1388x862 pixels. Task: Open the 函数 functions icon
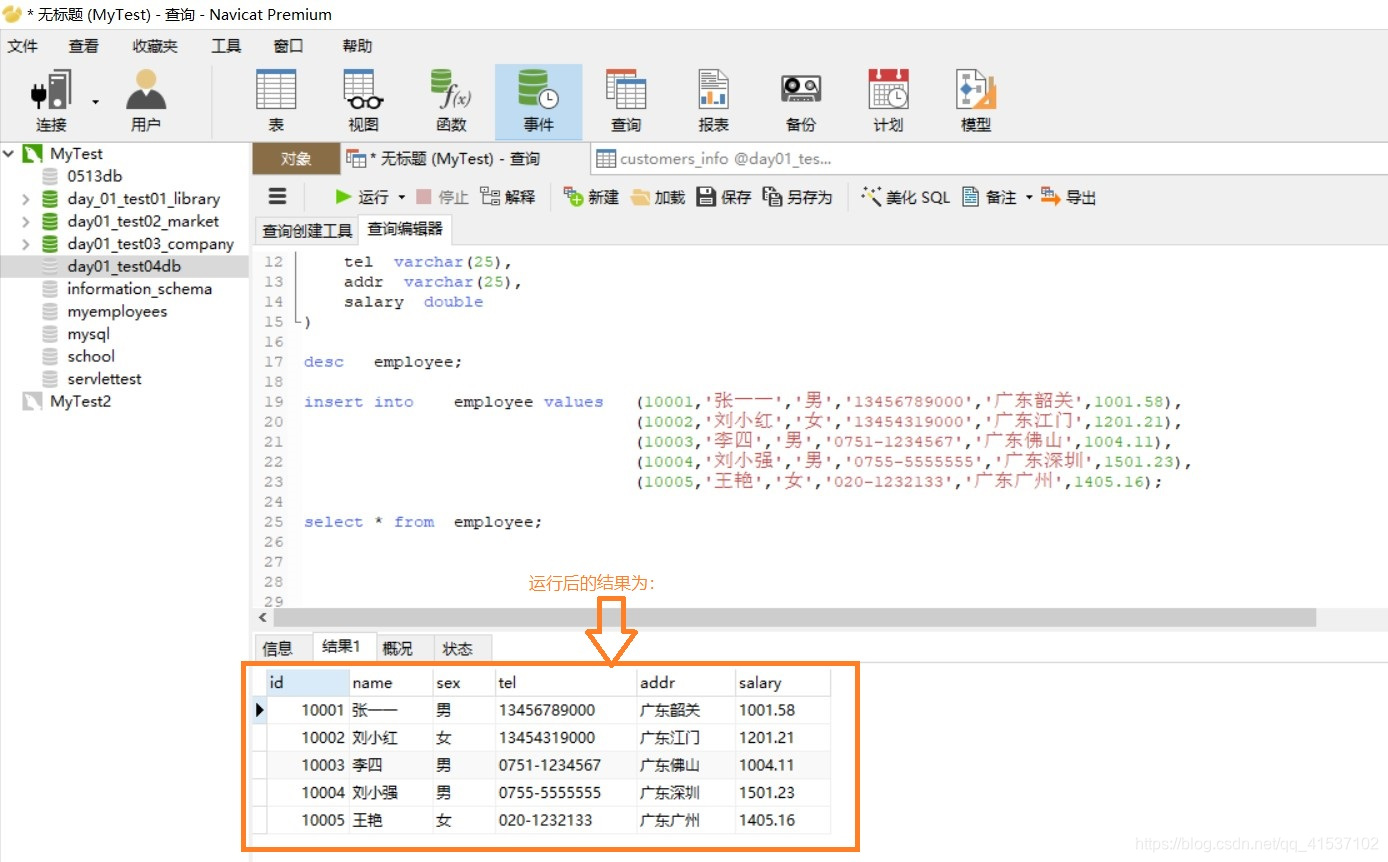[451, 101]
